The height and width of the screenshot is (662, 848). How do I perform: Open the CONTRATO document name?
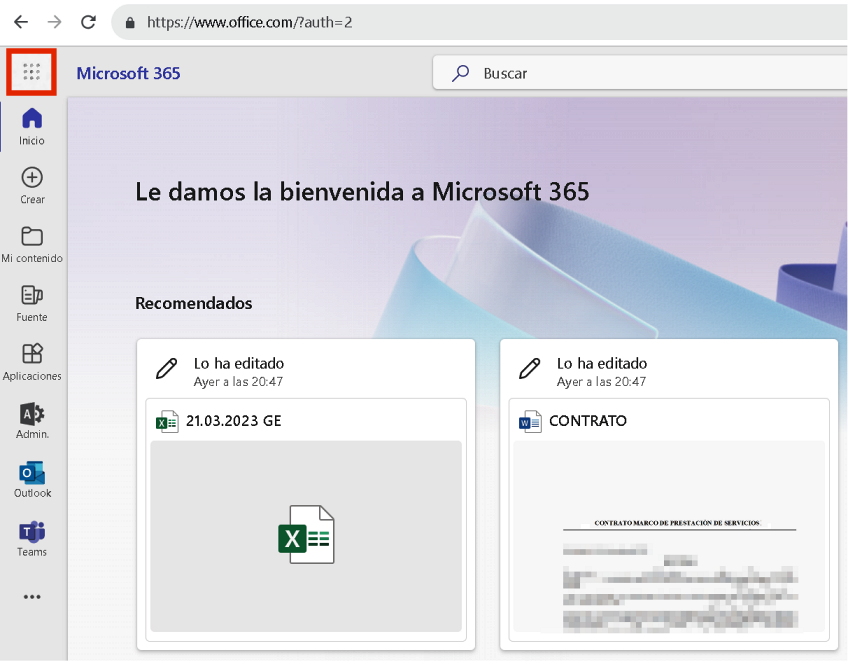(x=588, y=421)
